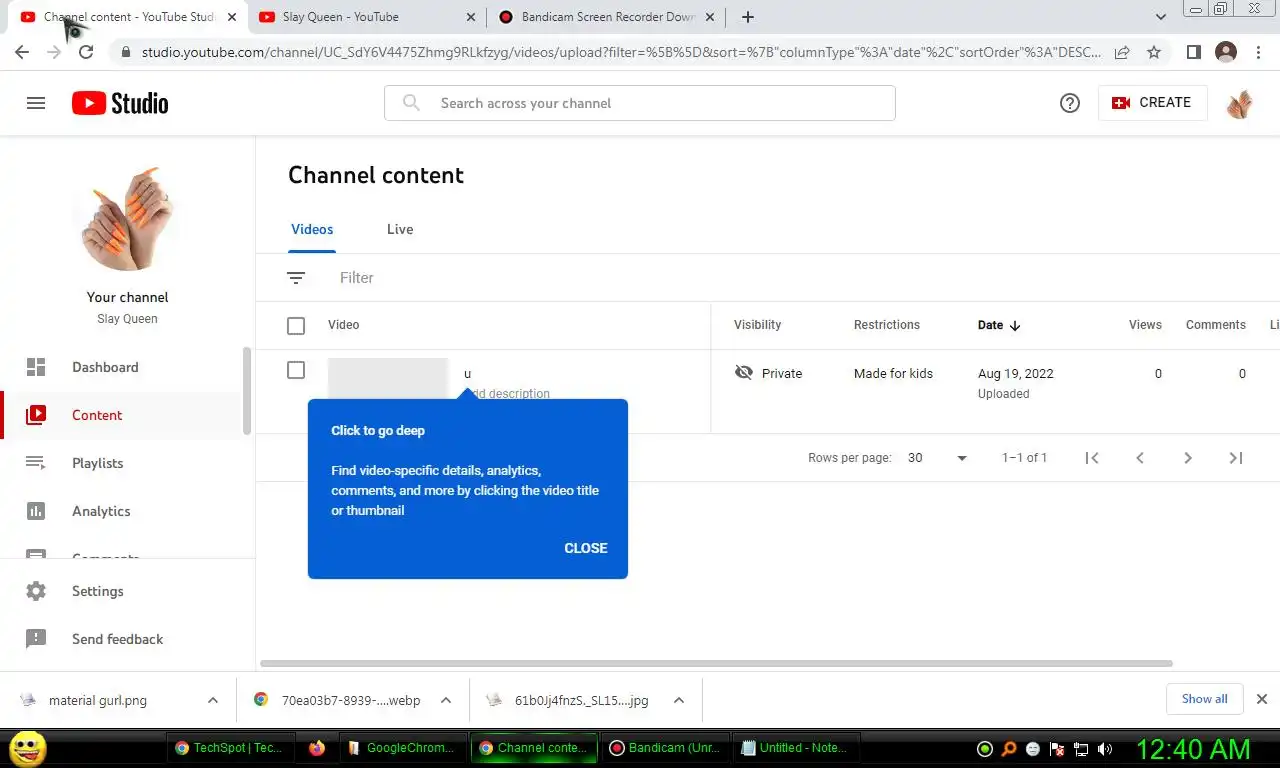Image resolution: width=1280 pixels, height=768 pixels.
Task: Click the horizontal scrollbar under the table
Action: (x=716, y=663)
